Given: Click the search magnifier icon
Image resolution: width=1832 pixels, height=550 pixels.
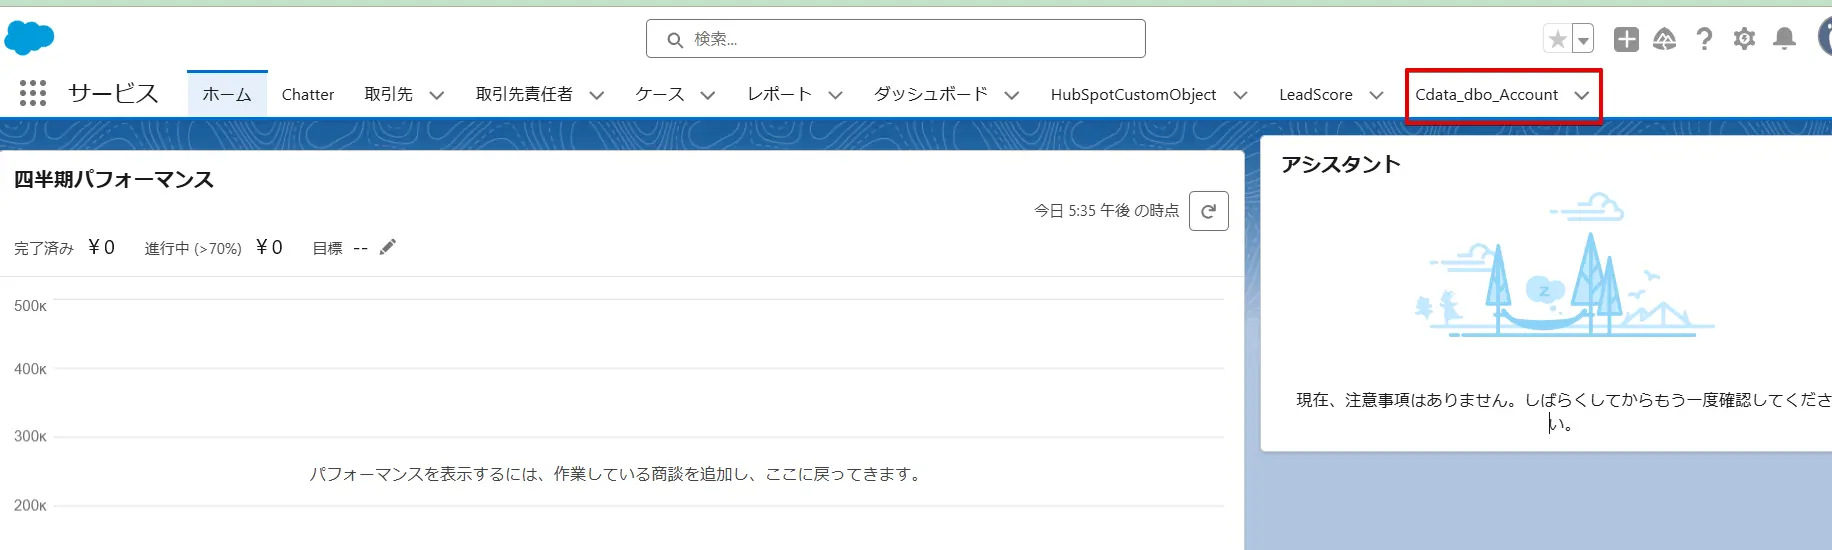Looking at the screenshot, I should 675,40.
